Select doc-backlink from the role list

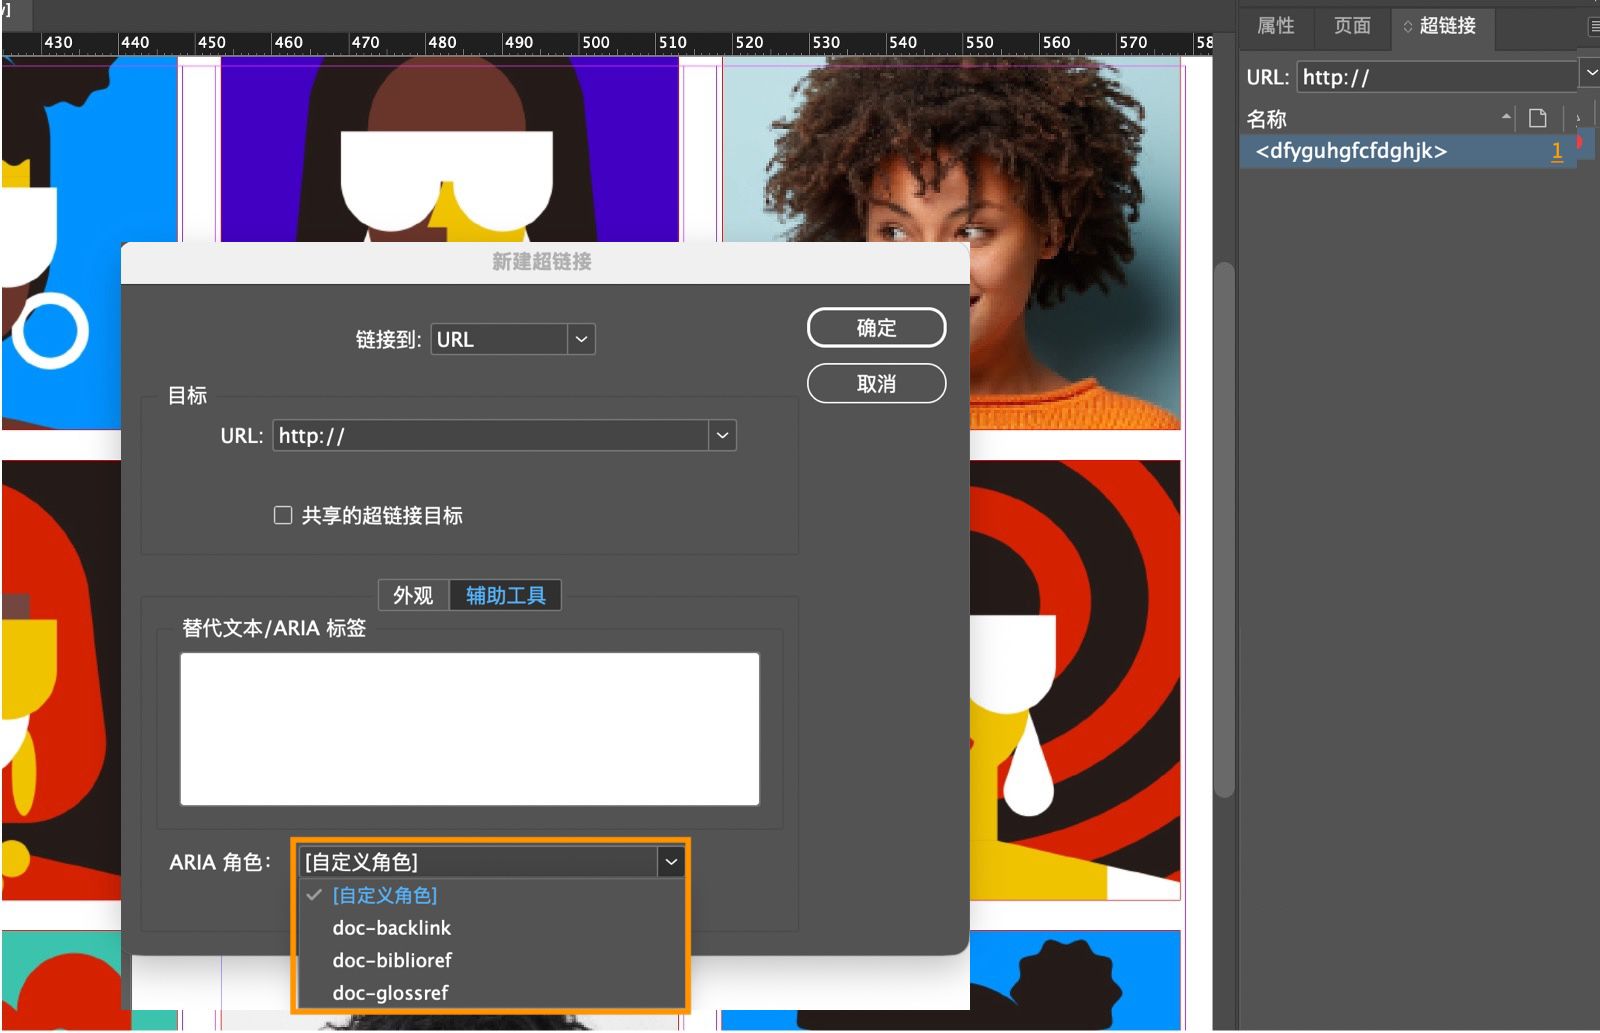click(392, 928)
